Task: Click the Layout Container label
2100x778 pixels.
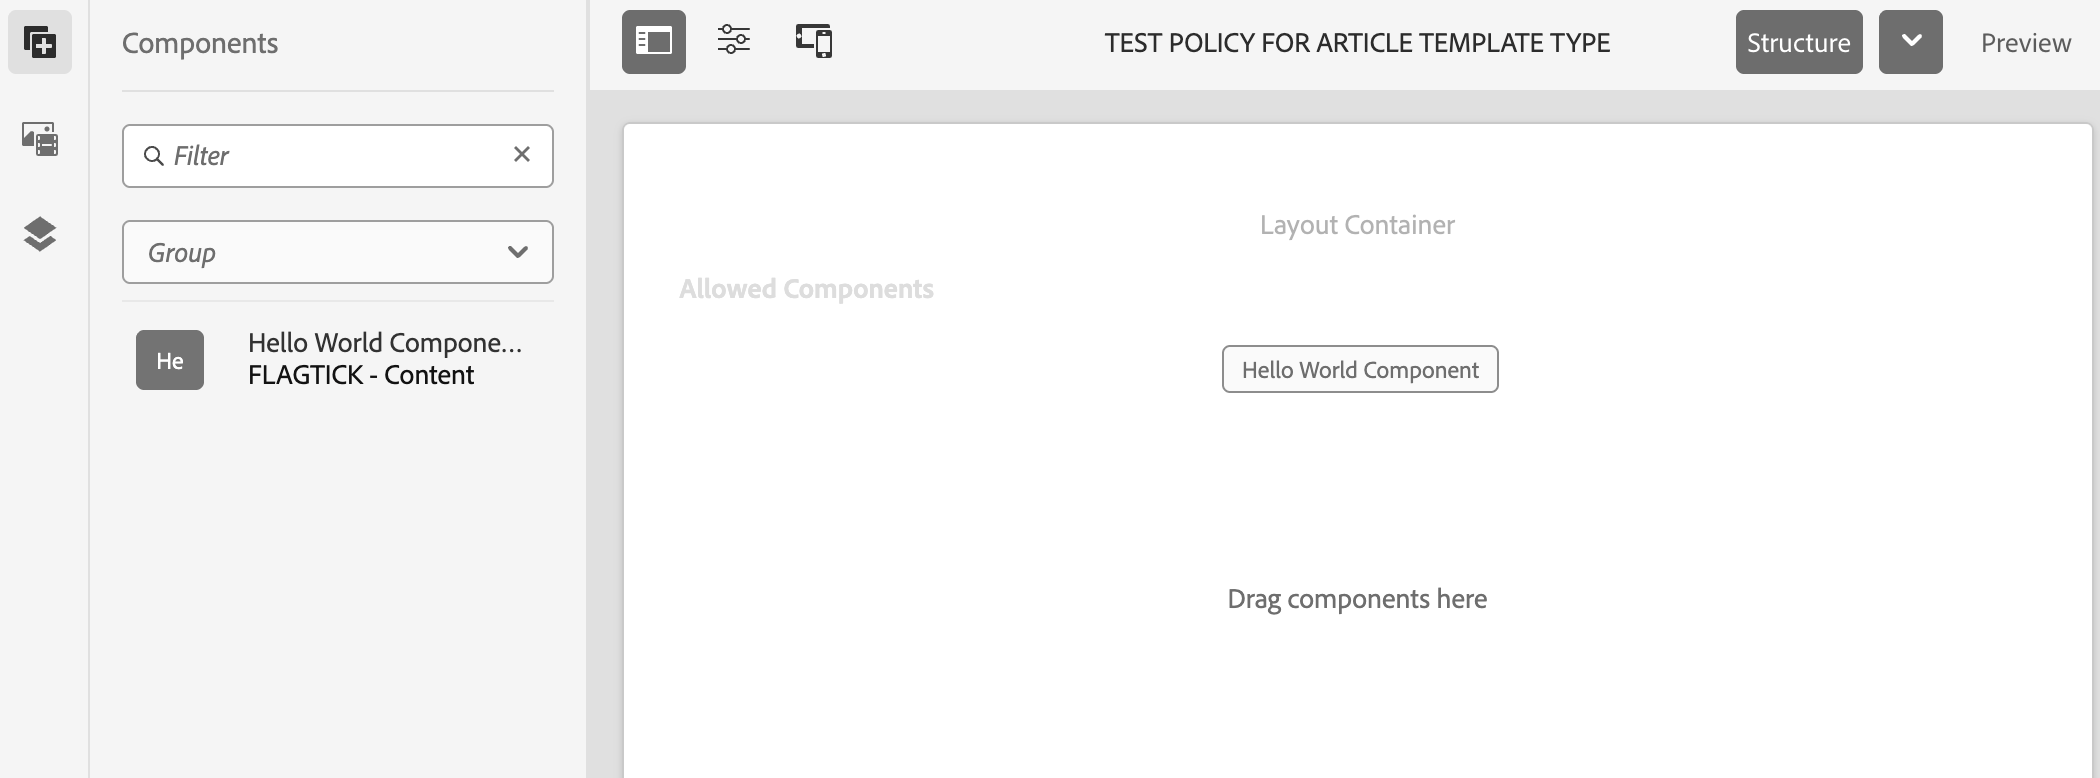Action: click(1357, 225)
